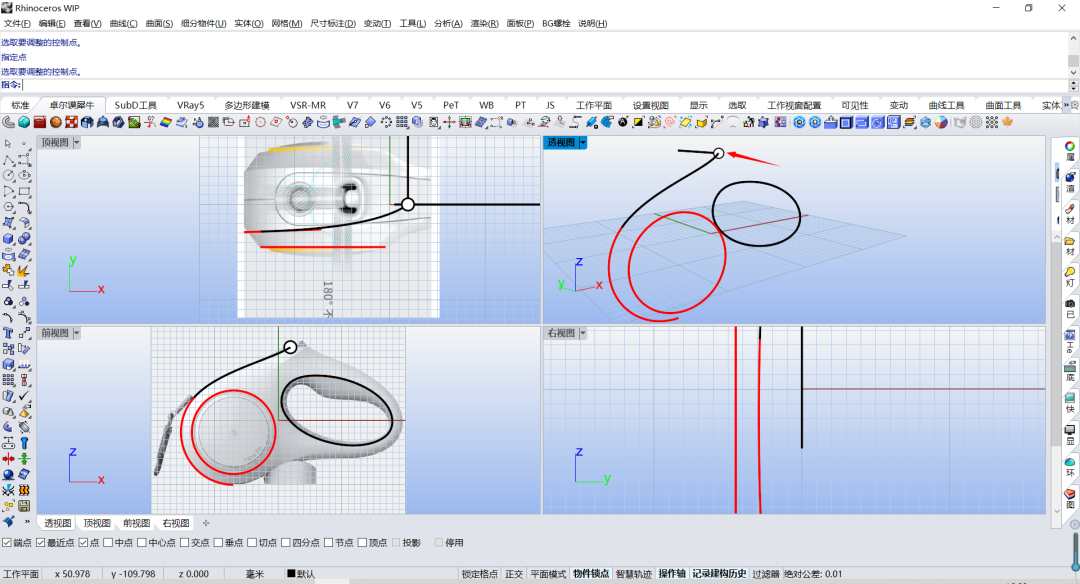Image resolution: width=1080 pixels, height=584 pixels.
Task: Open the 曲面(S) menu
Action: pyautogui.click(x=159, y=23)
